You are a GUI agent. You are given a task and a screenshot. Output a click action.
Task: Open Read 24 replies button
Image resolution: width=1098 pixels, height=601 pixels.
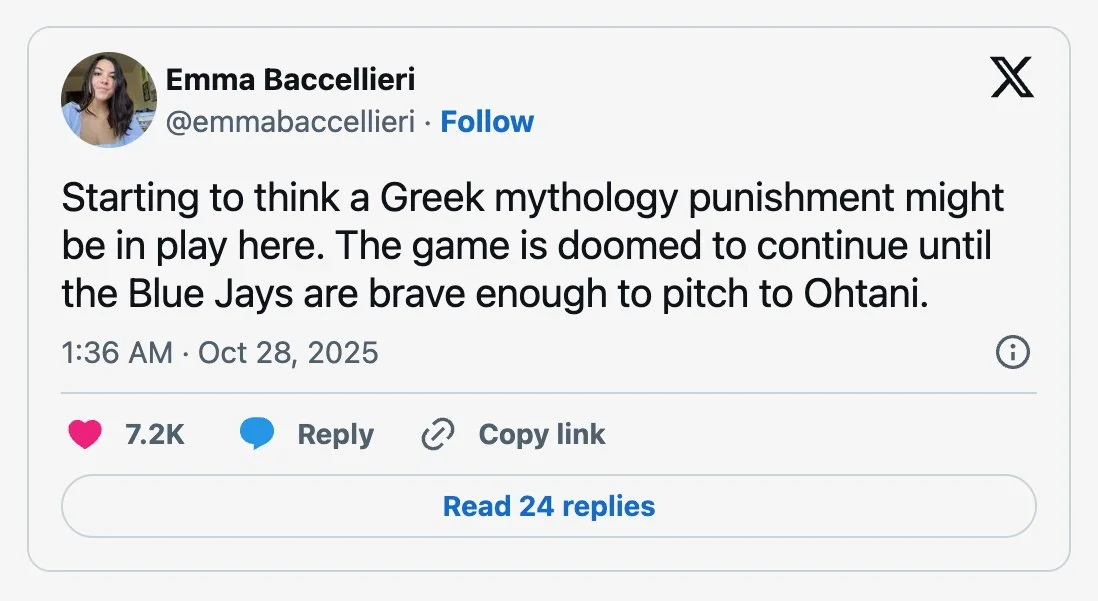[x=549, y=506]
